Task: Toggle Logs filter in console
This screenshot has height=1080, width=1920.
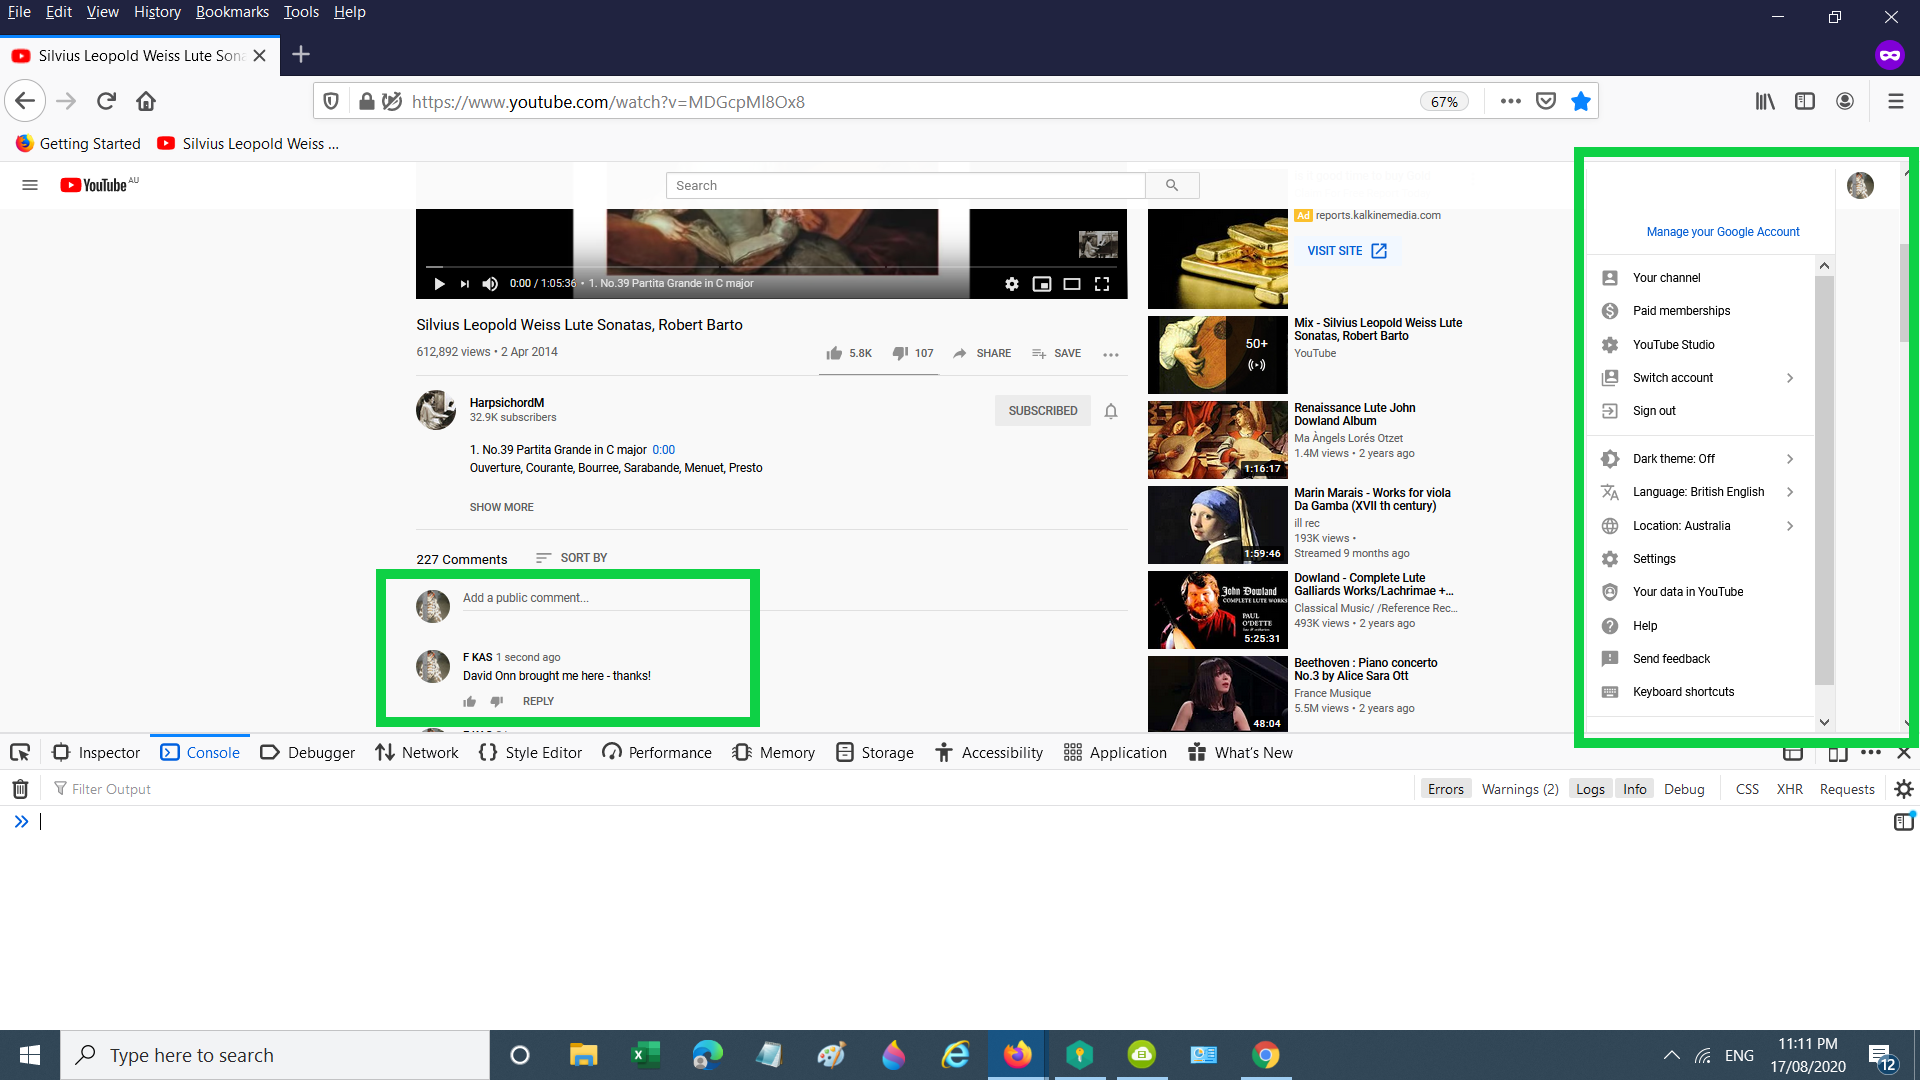Action: 1590,789
